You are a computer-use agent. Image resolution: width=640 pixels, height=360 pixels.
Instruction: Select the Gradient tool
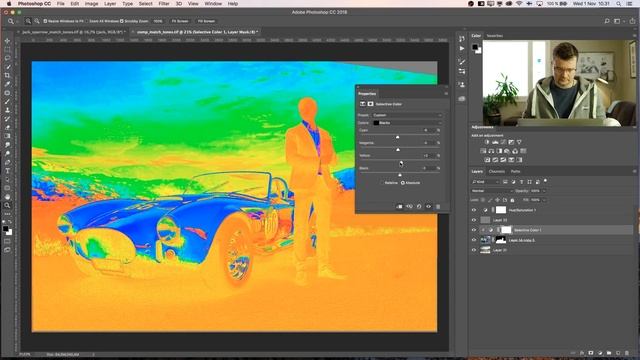pyautogui.click(x=7, y=136)
